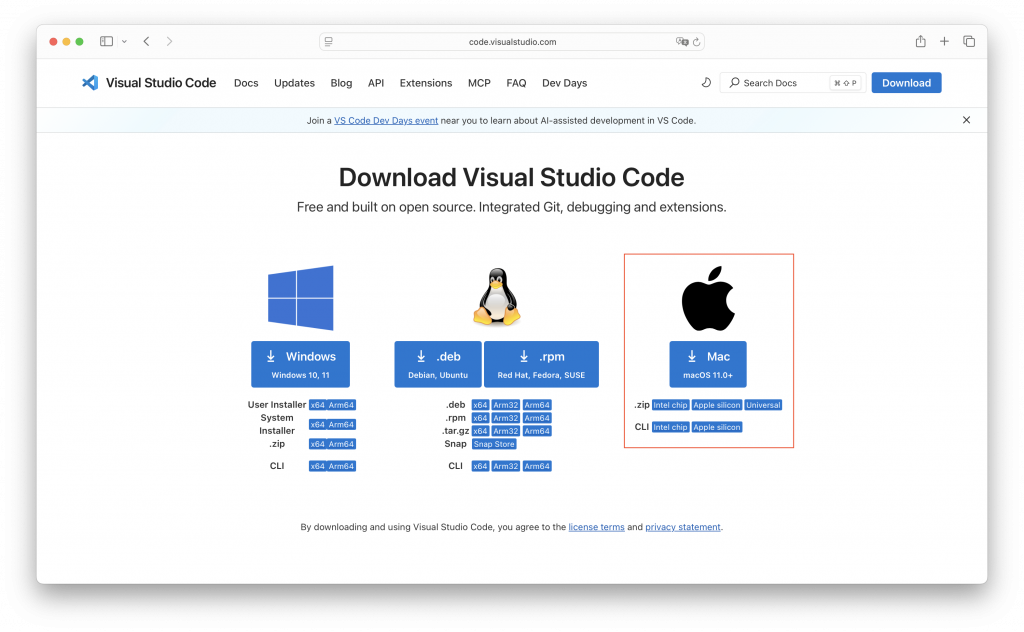Reload the page with the refresh icon
Image resolution: width=1024 pixels, height=632 pixels.
(x=697, y=42)
